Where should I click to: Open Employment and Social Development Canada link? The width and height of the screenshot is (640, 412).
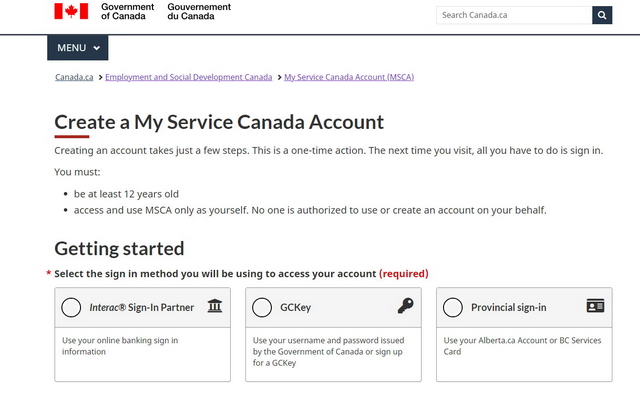(188, 77)
